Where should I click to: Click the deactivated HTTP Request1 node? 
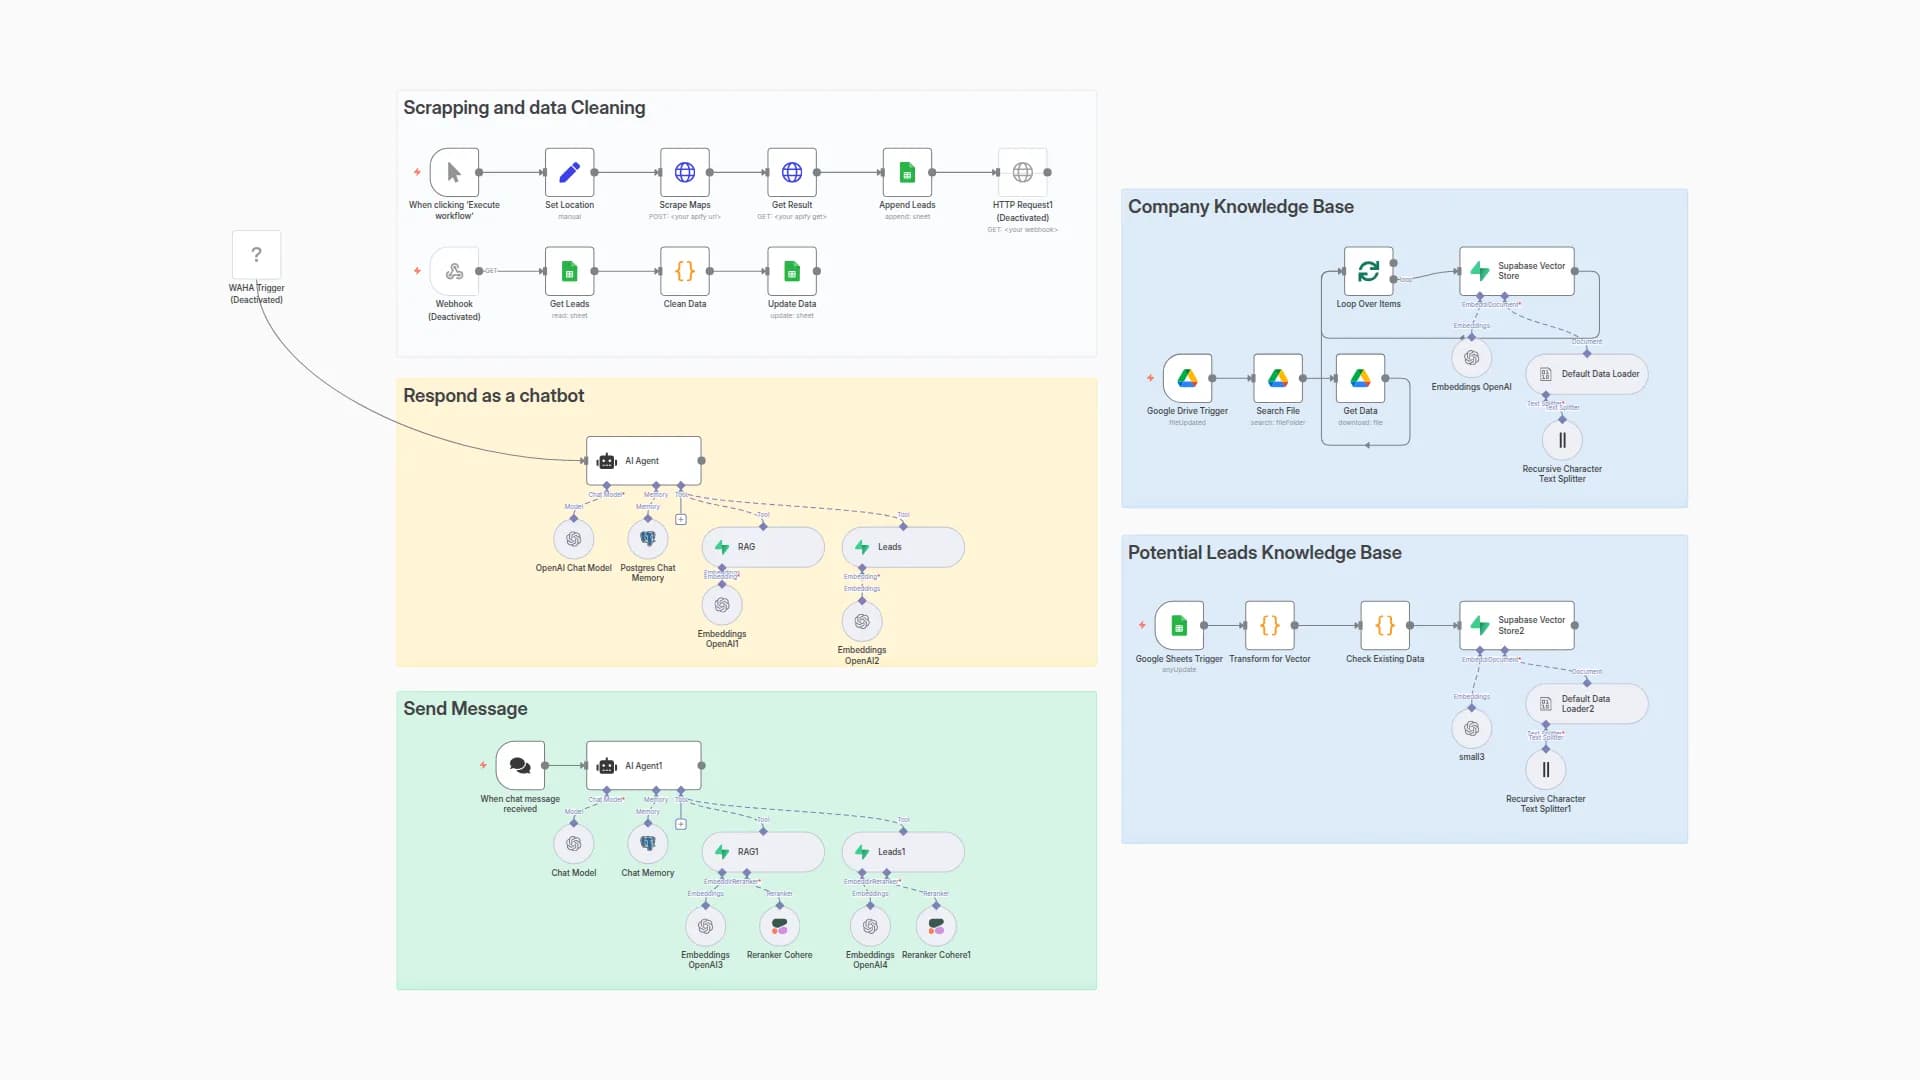(x=1022, y=172)
